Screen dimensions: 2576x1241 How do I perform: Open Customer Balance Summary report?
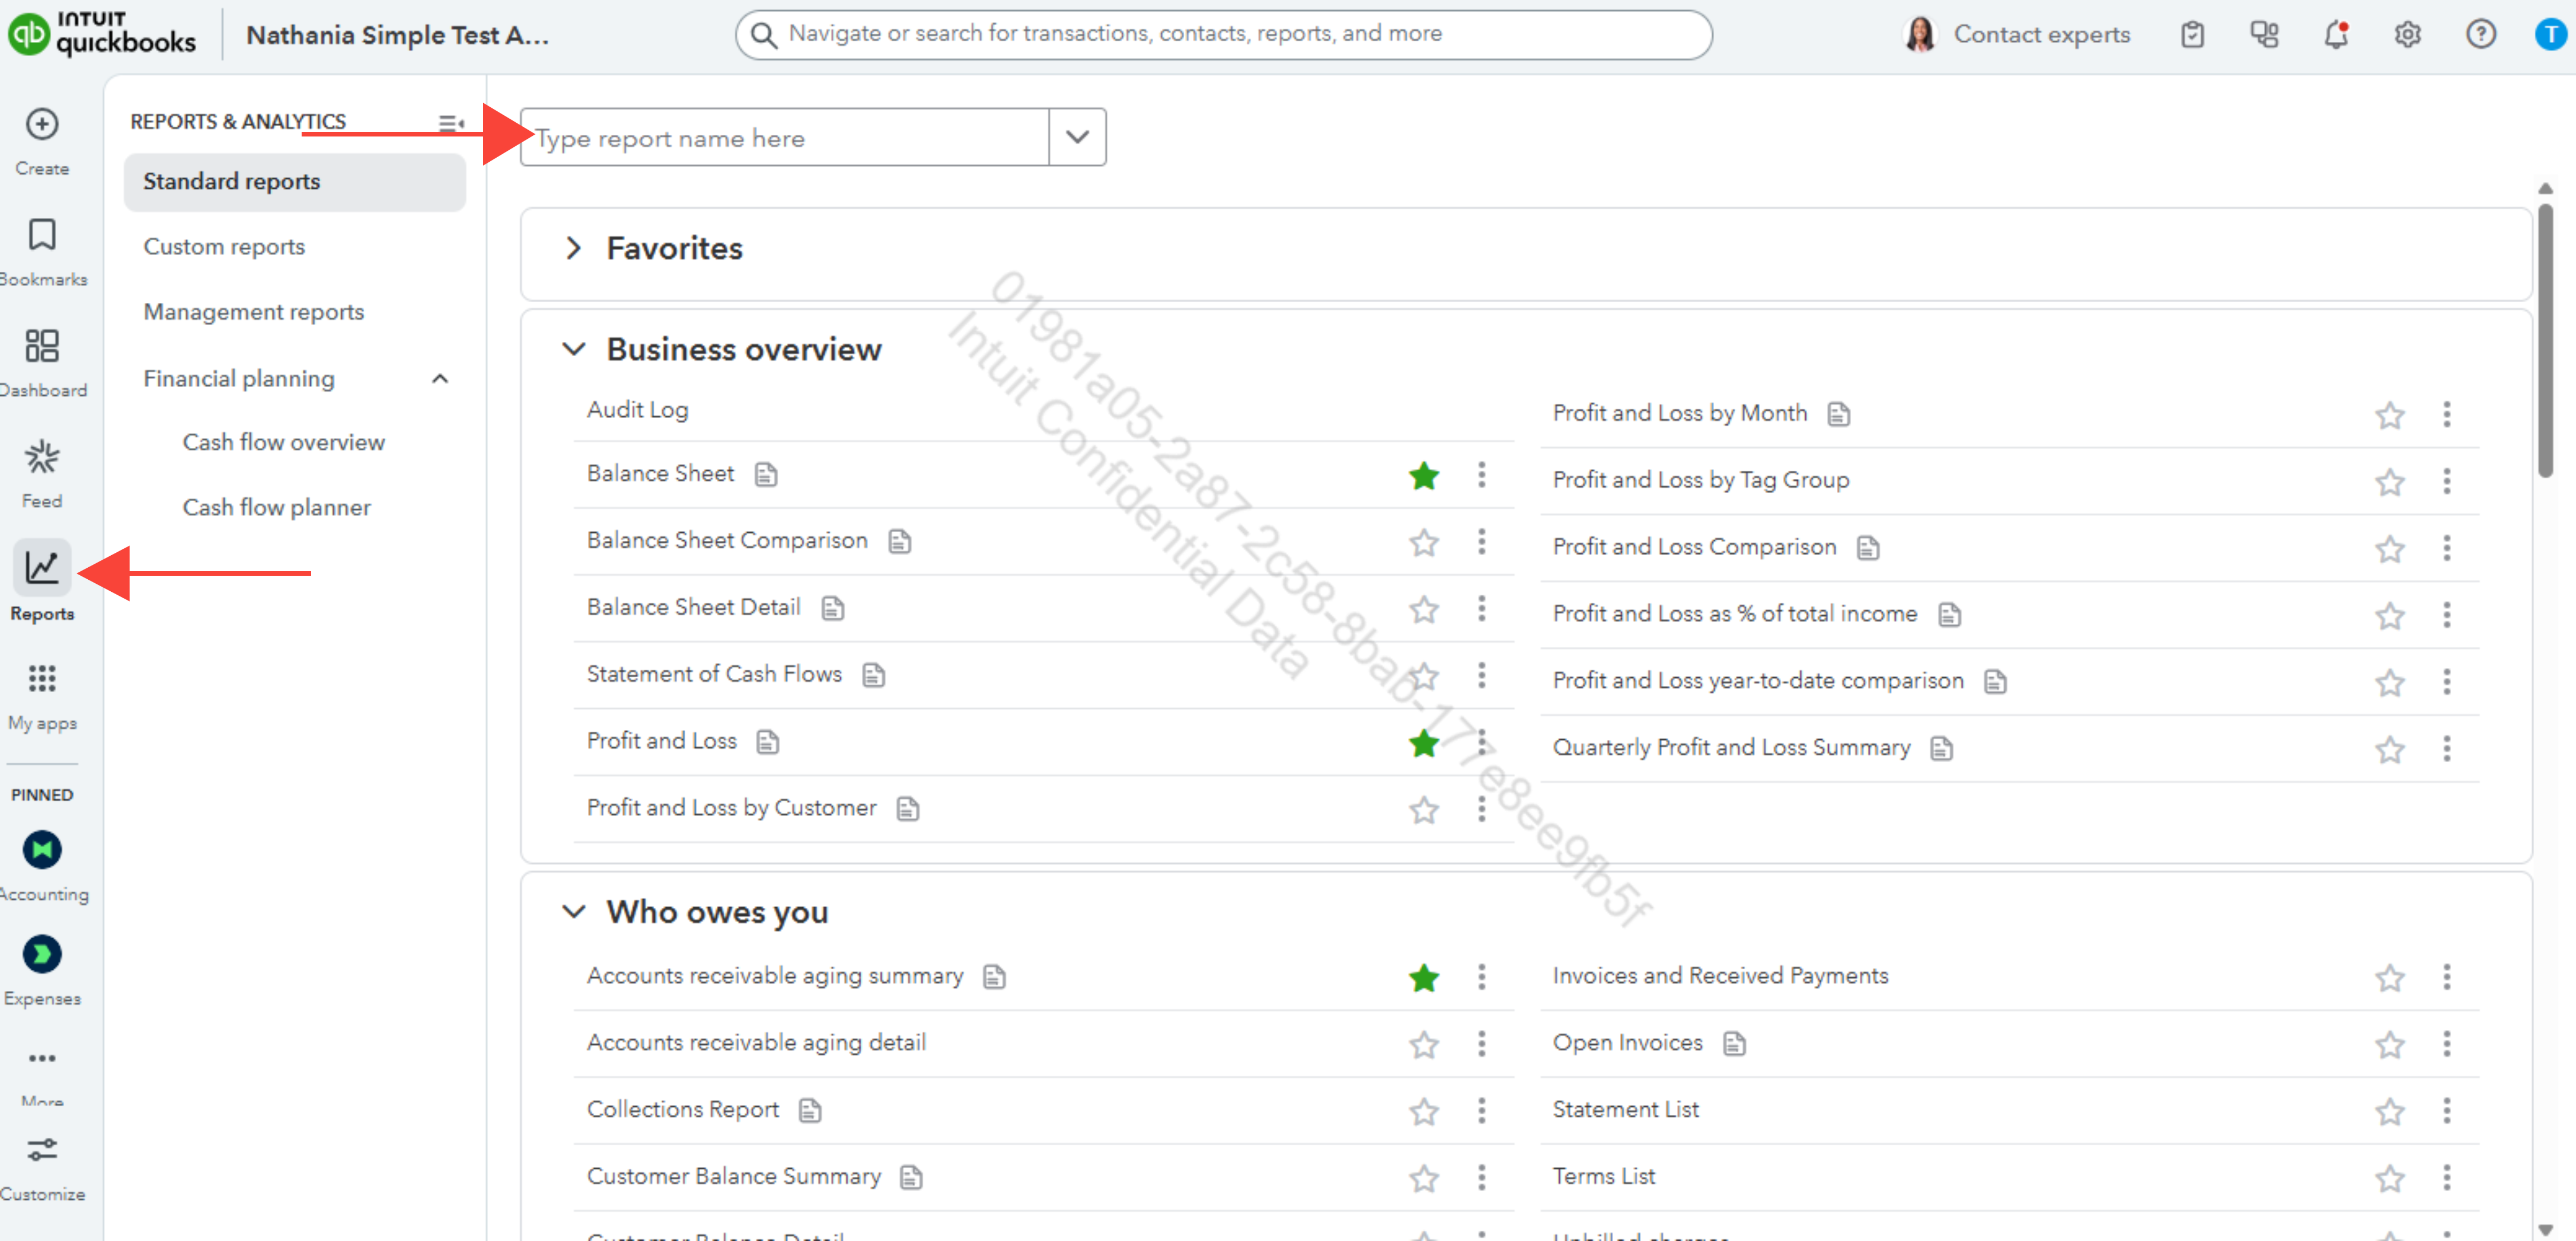(734, 1177)
